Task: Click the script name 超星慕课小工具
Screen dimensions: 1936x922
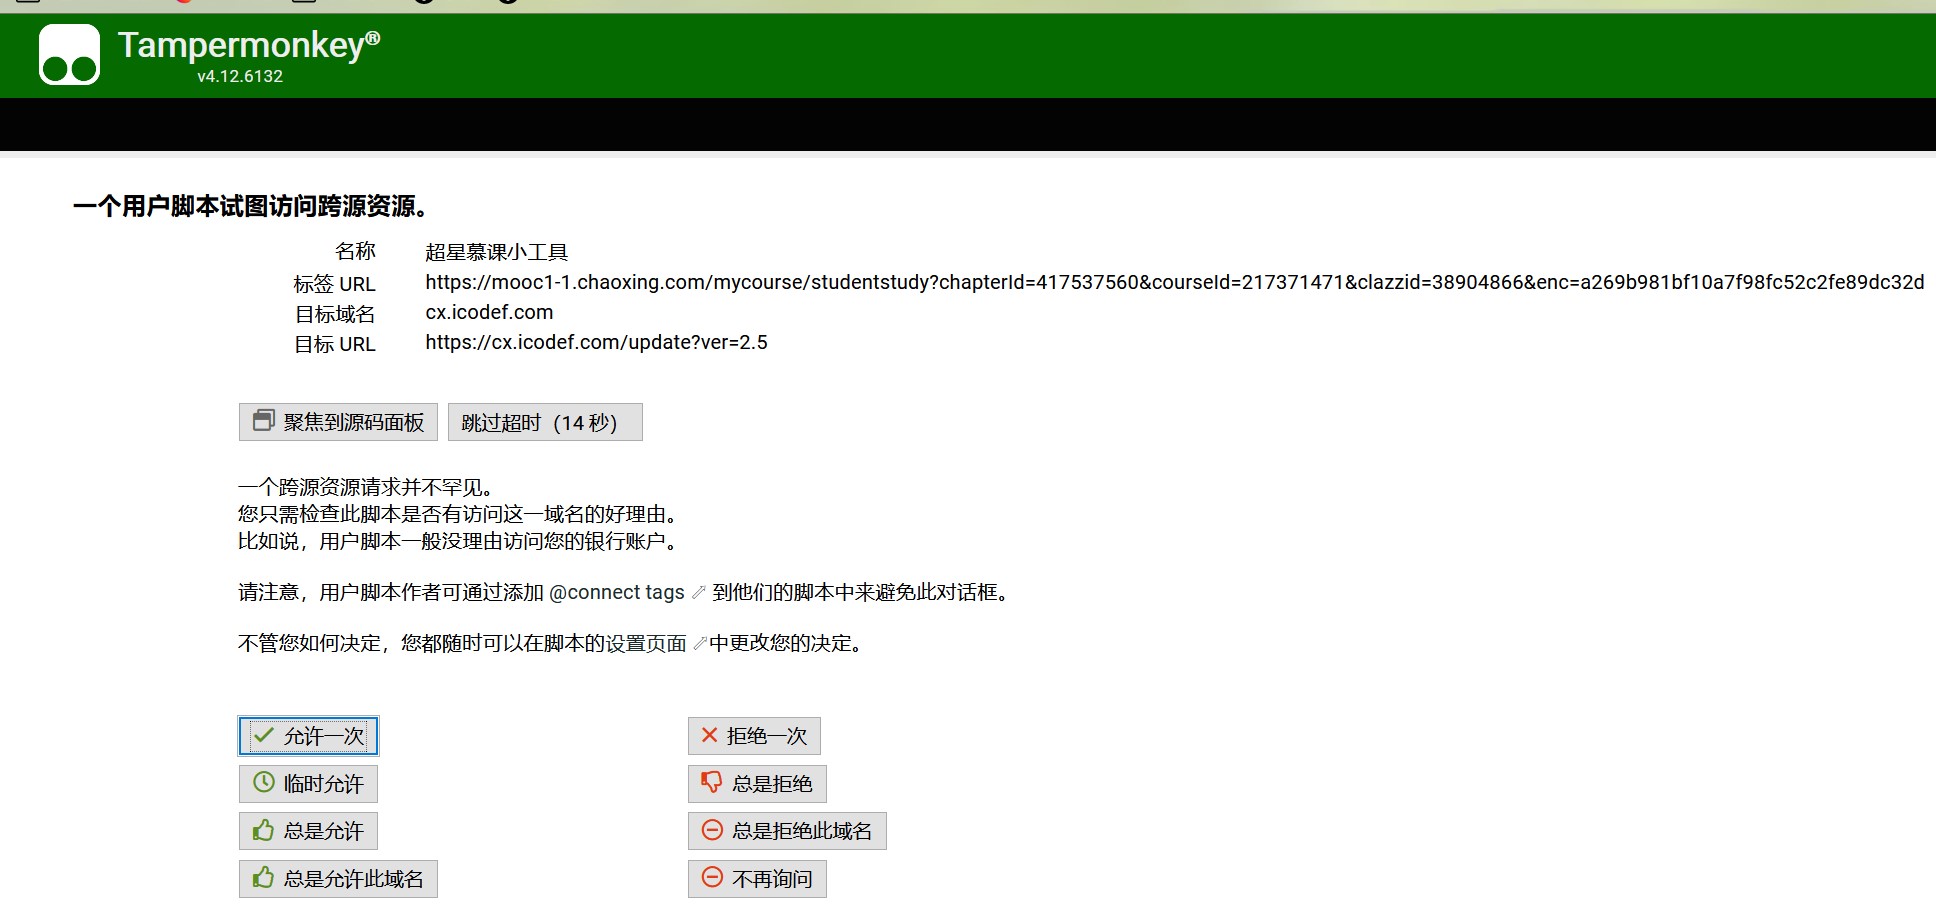Action: pos(496,252)
